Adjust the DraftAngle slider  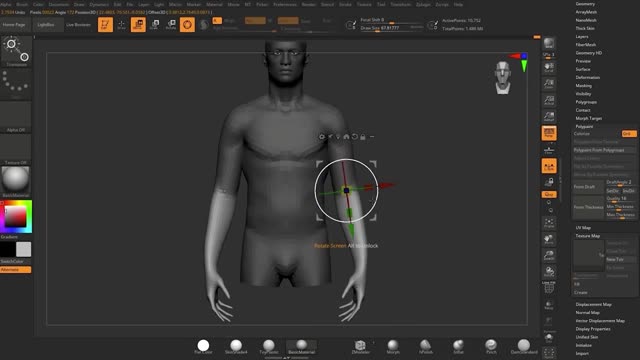[620, 182]
